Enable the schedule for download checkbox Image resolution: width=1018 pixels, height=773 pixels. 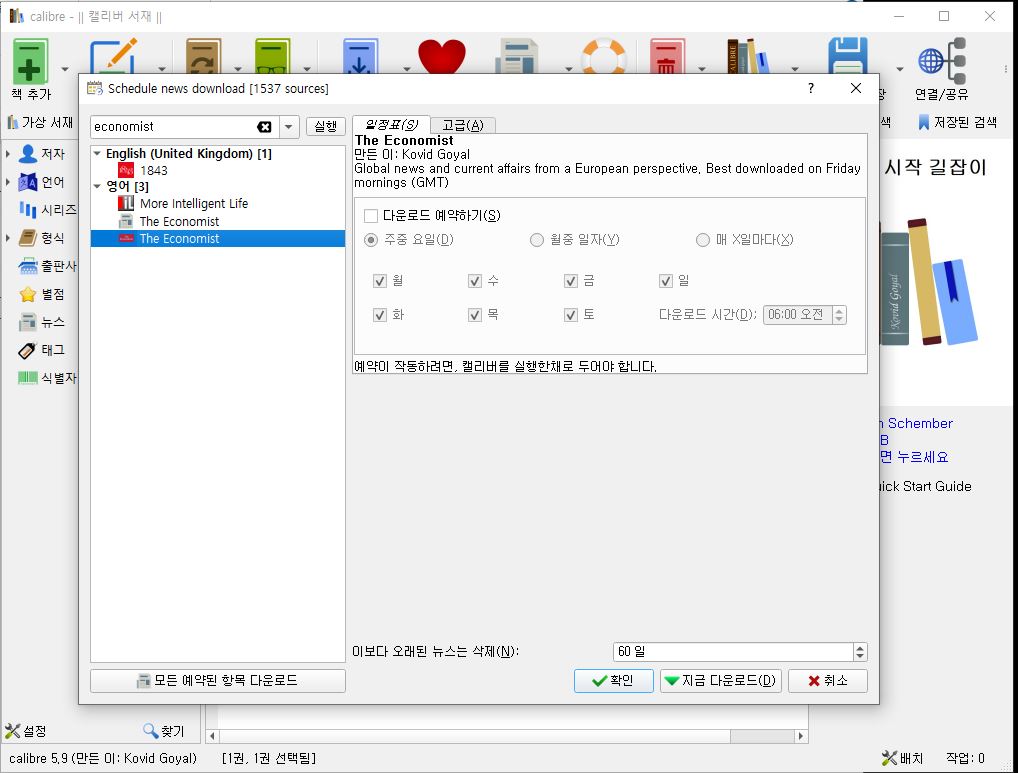(371, 215)
